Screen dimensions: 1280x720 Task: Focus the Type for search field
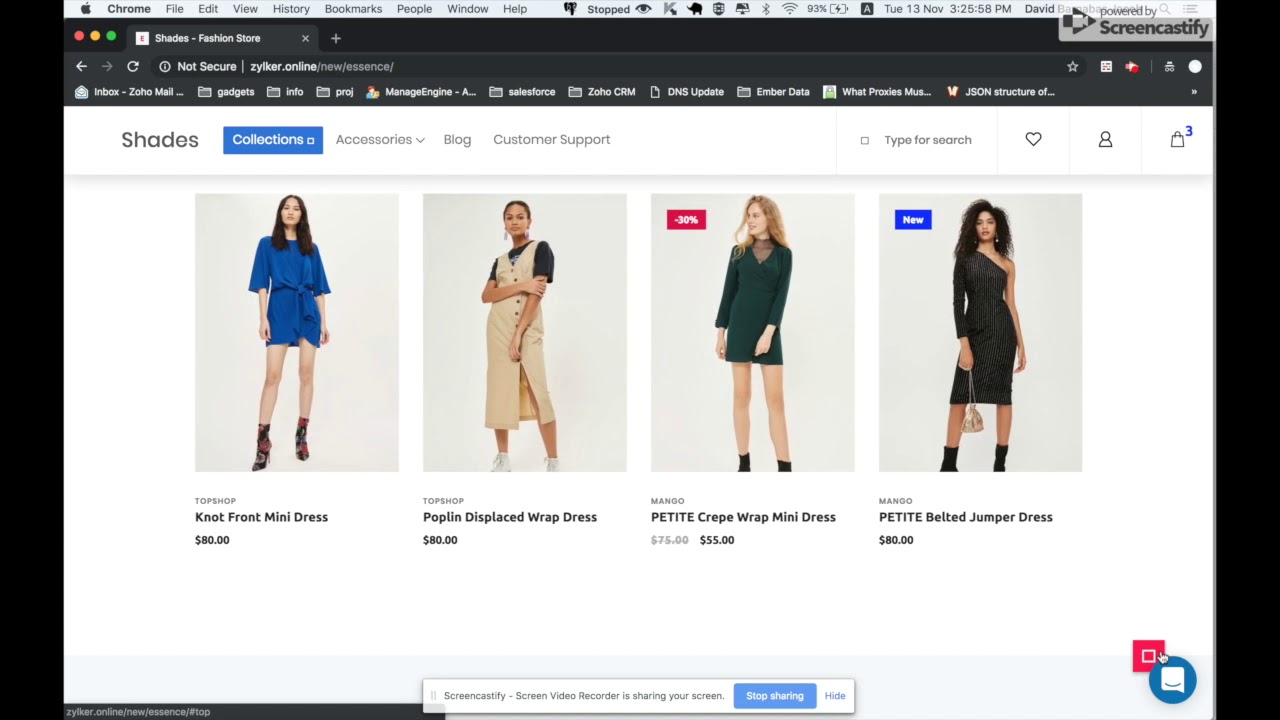[927, 140]
